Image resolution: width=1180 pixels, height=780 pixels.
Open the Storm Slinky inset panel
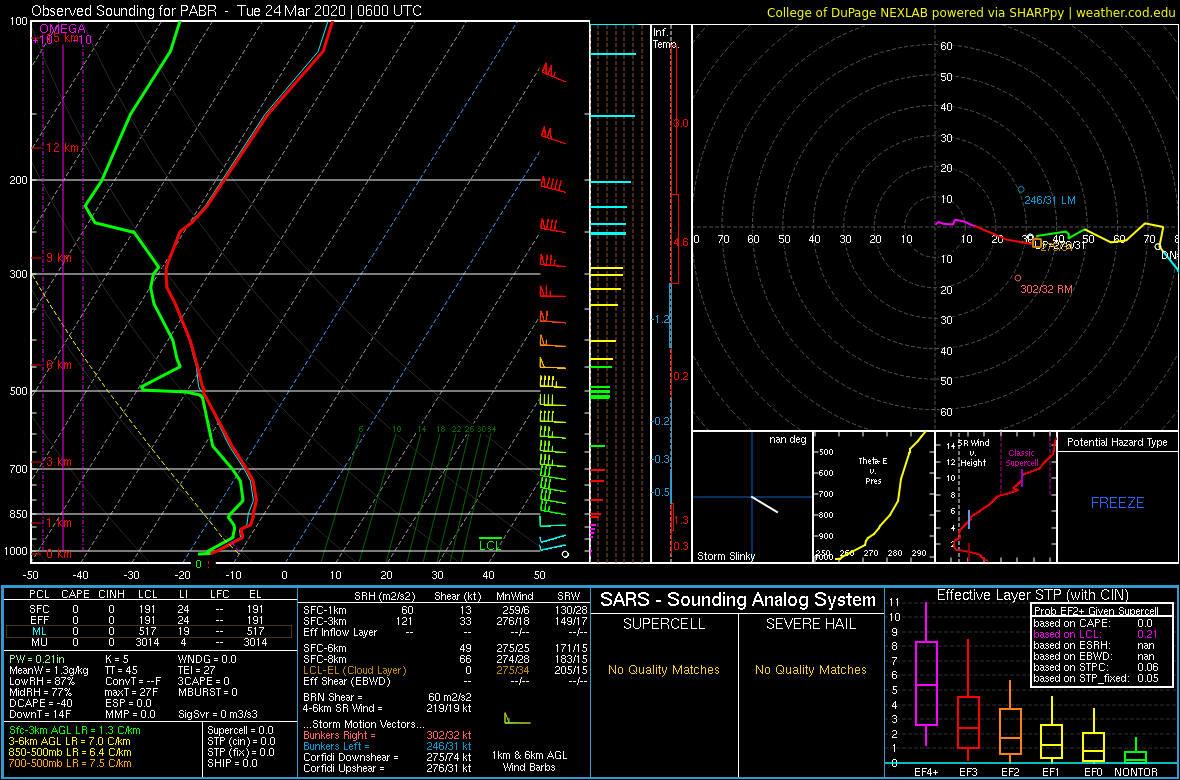[751, 497]
